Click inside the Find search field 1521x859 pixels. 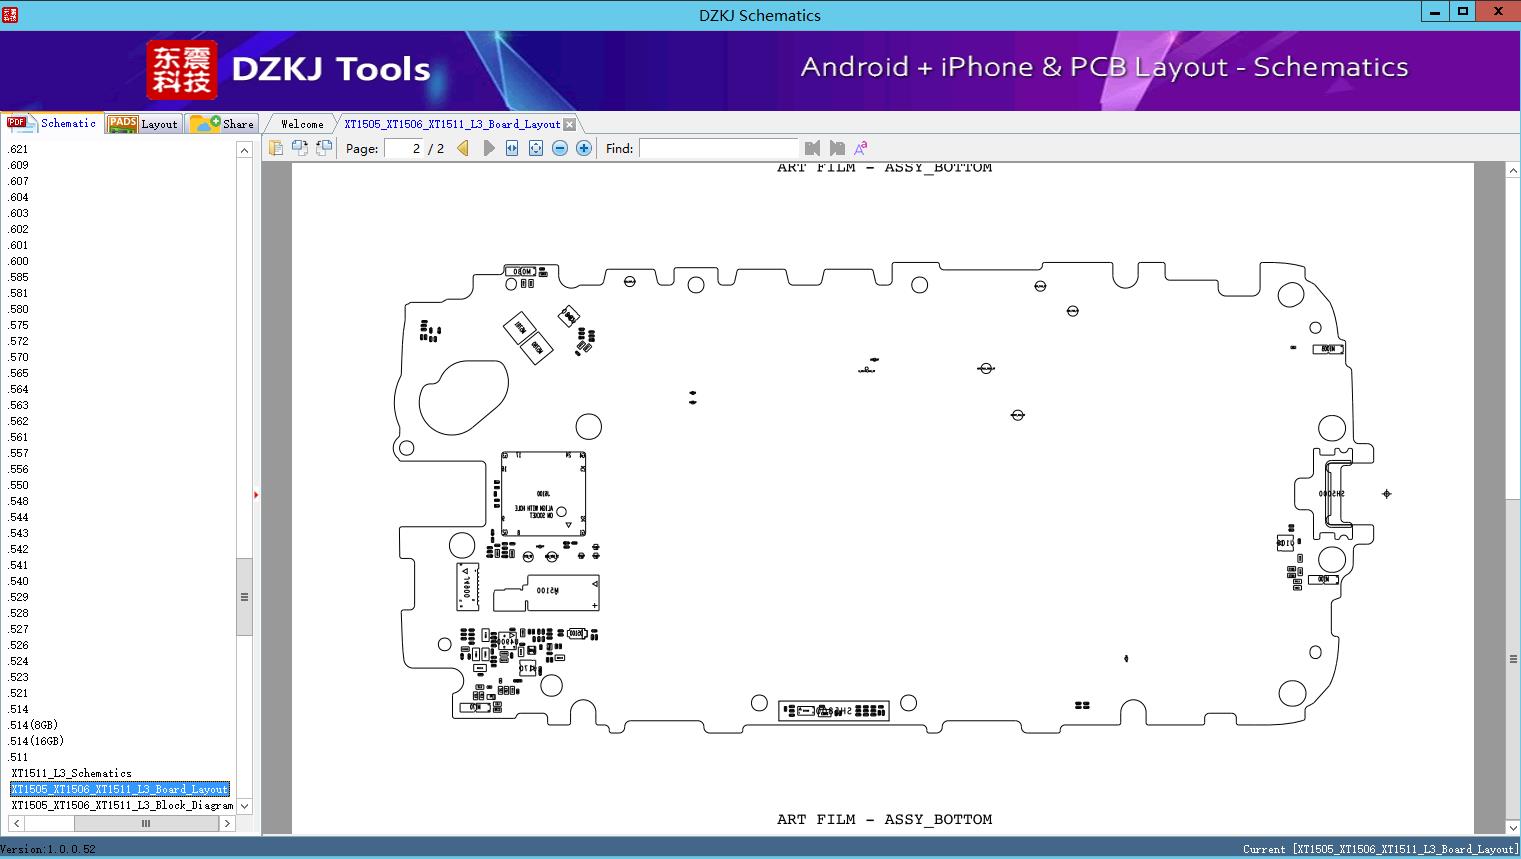tap(718, 148)
